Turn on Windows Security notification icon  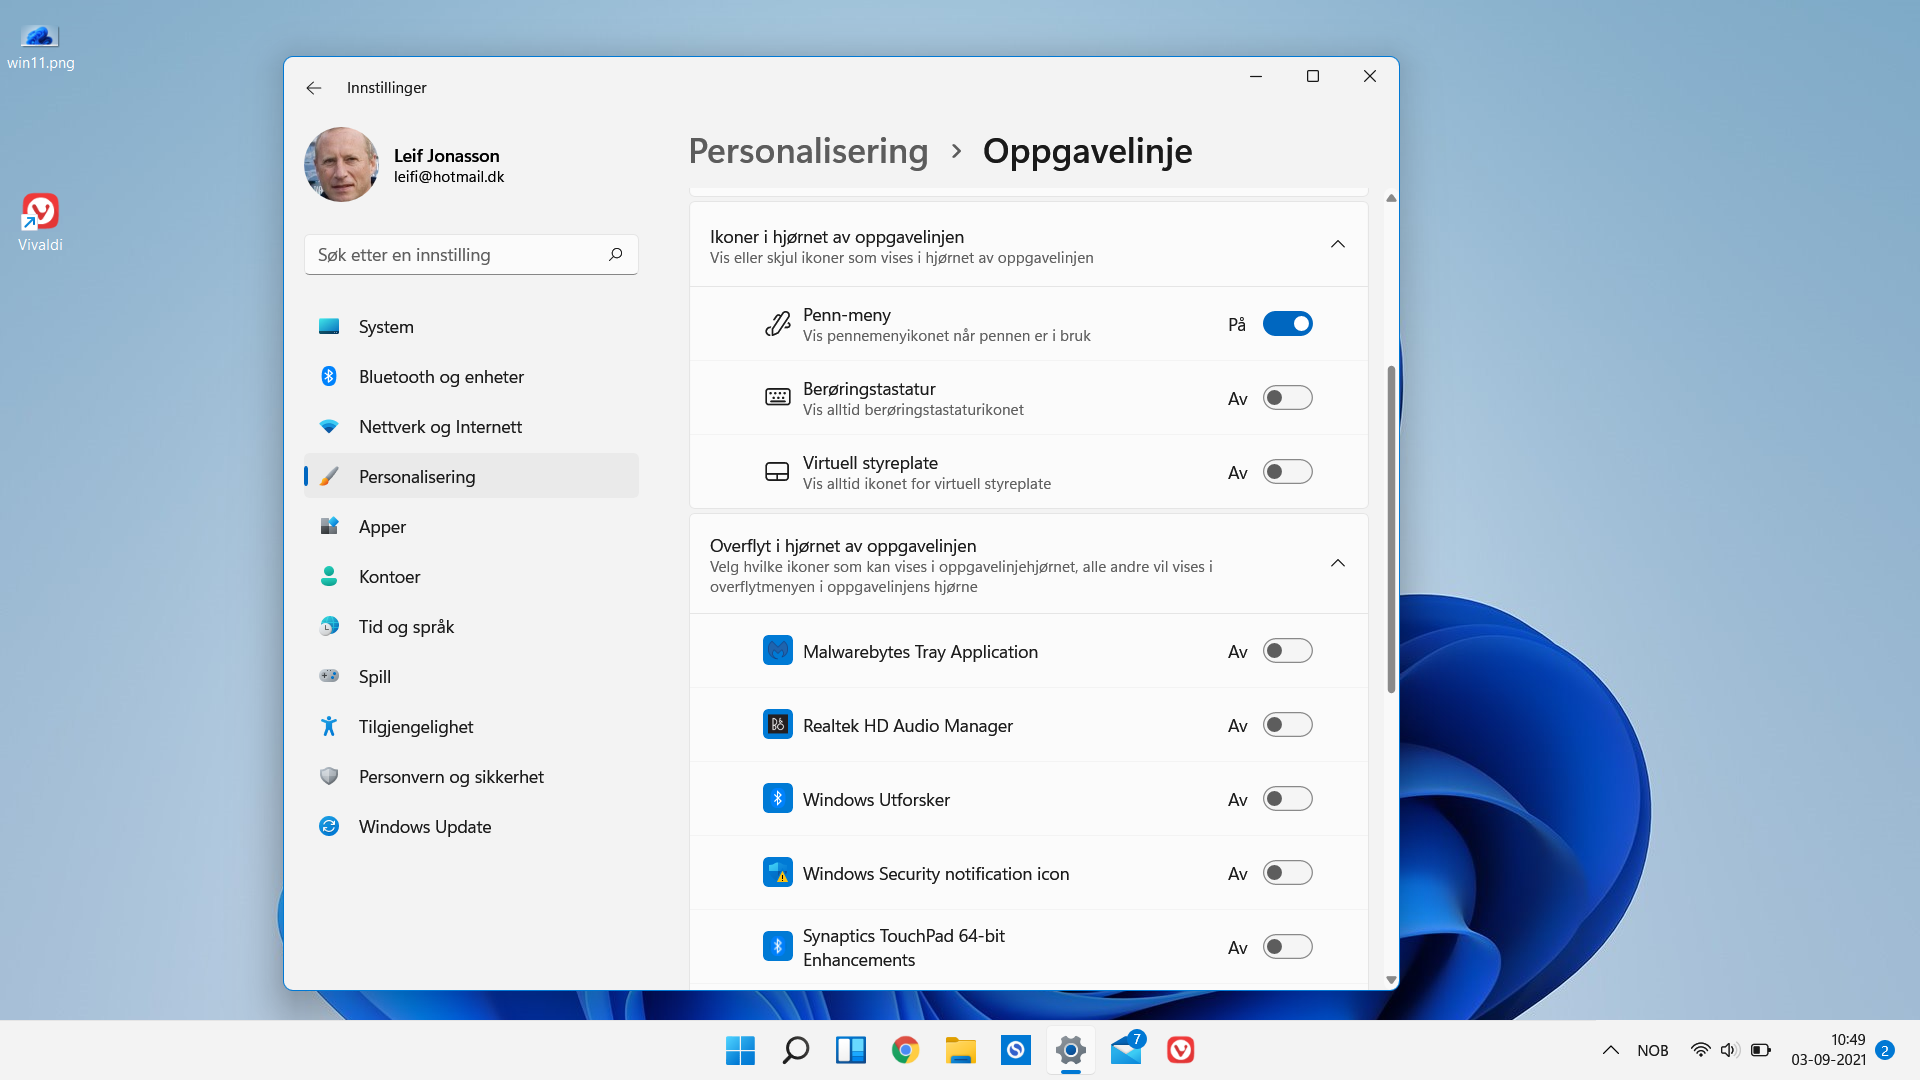coord(1288,872)
